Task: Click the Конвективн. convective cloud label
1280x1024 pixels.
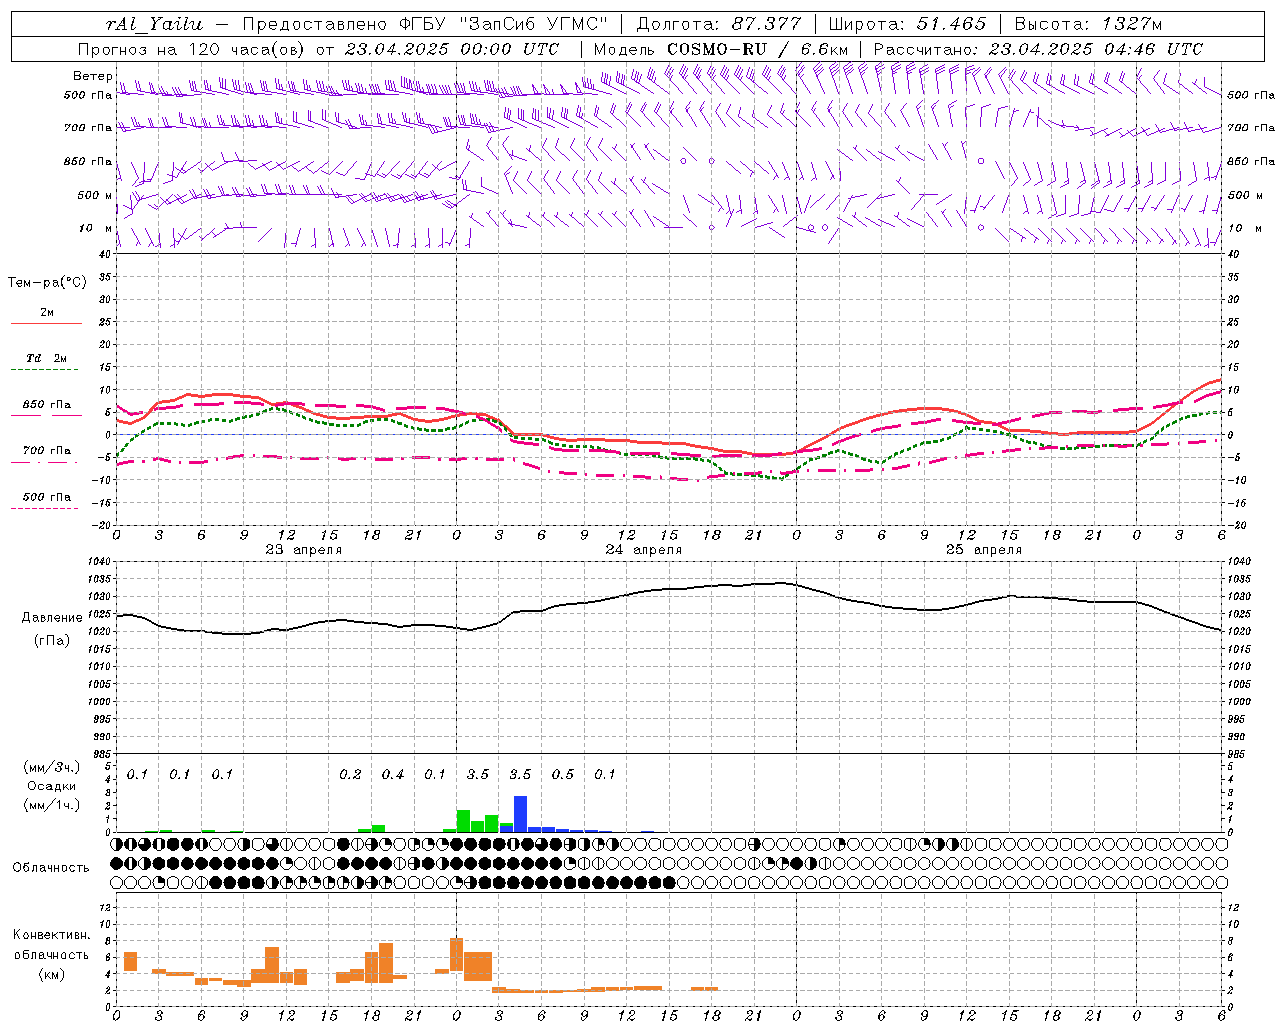Action: click(x=52, y=935)
